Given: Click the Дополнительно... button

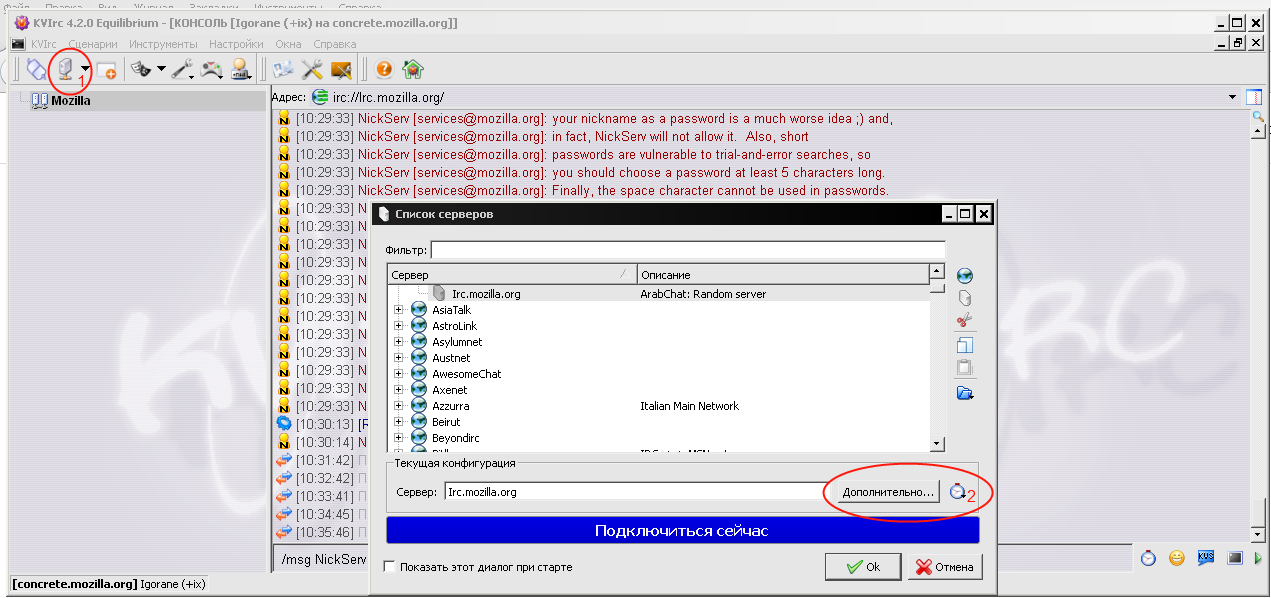Looking at the screenshot, I should pos(888,492).
